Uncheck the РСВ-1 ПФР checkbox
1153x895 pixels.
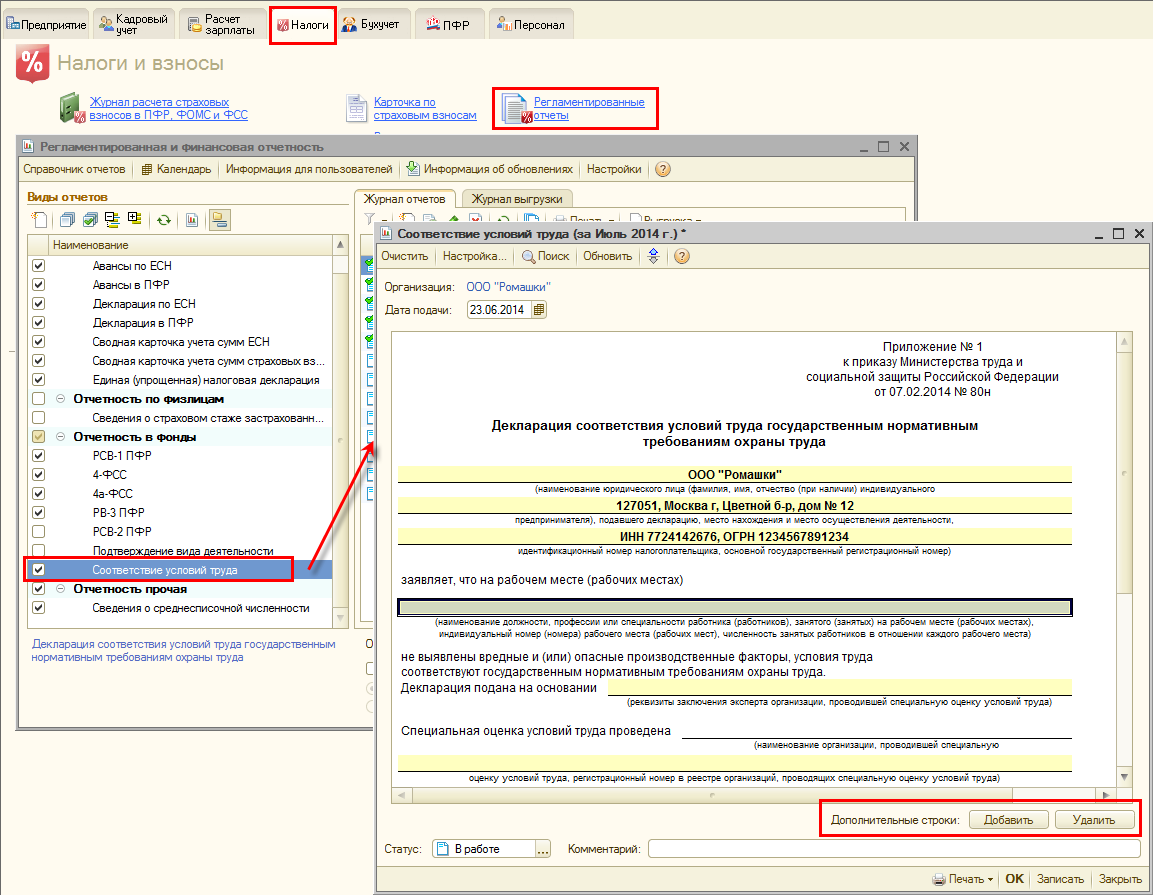(39, 456)
